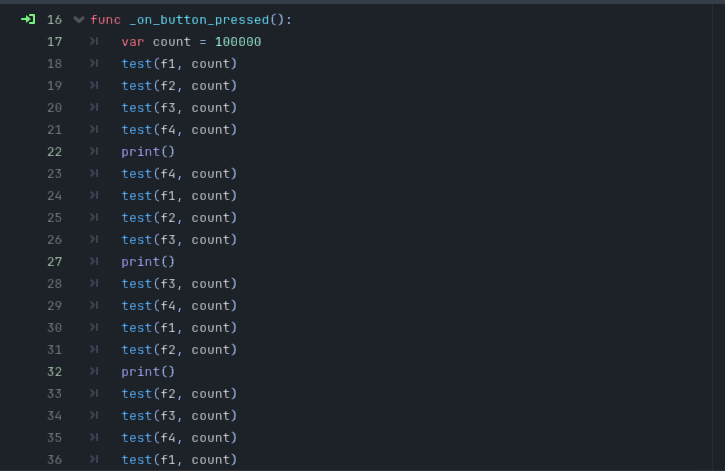
Task: Click the value 100000 on line 17
Action: [x=238, y=42]
